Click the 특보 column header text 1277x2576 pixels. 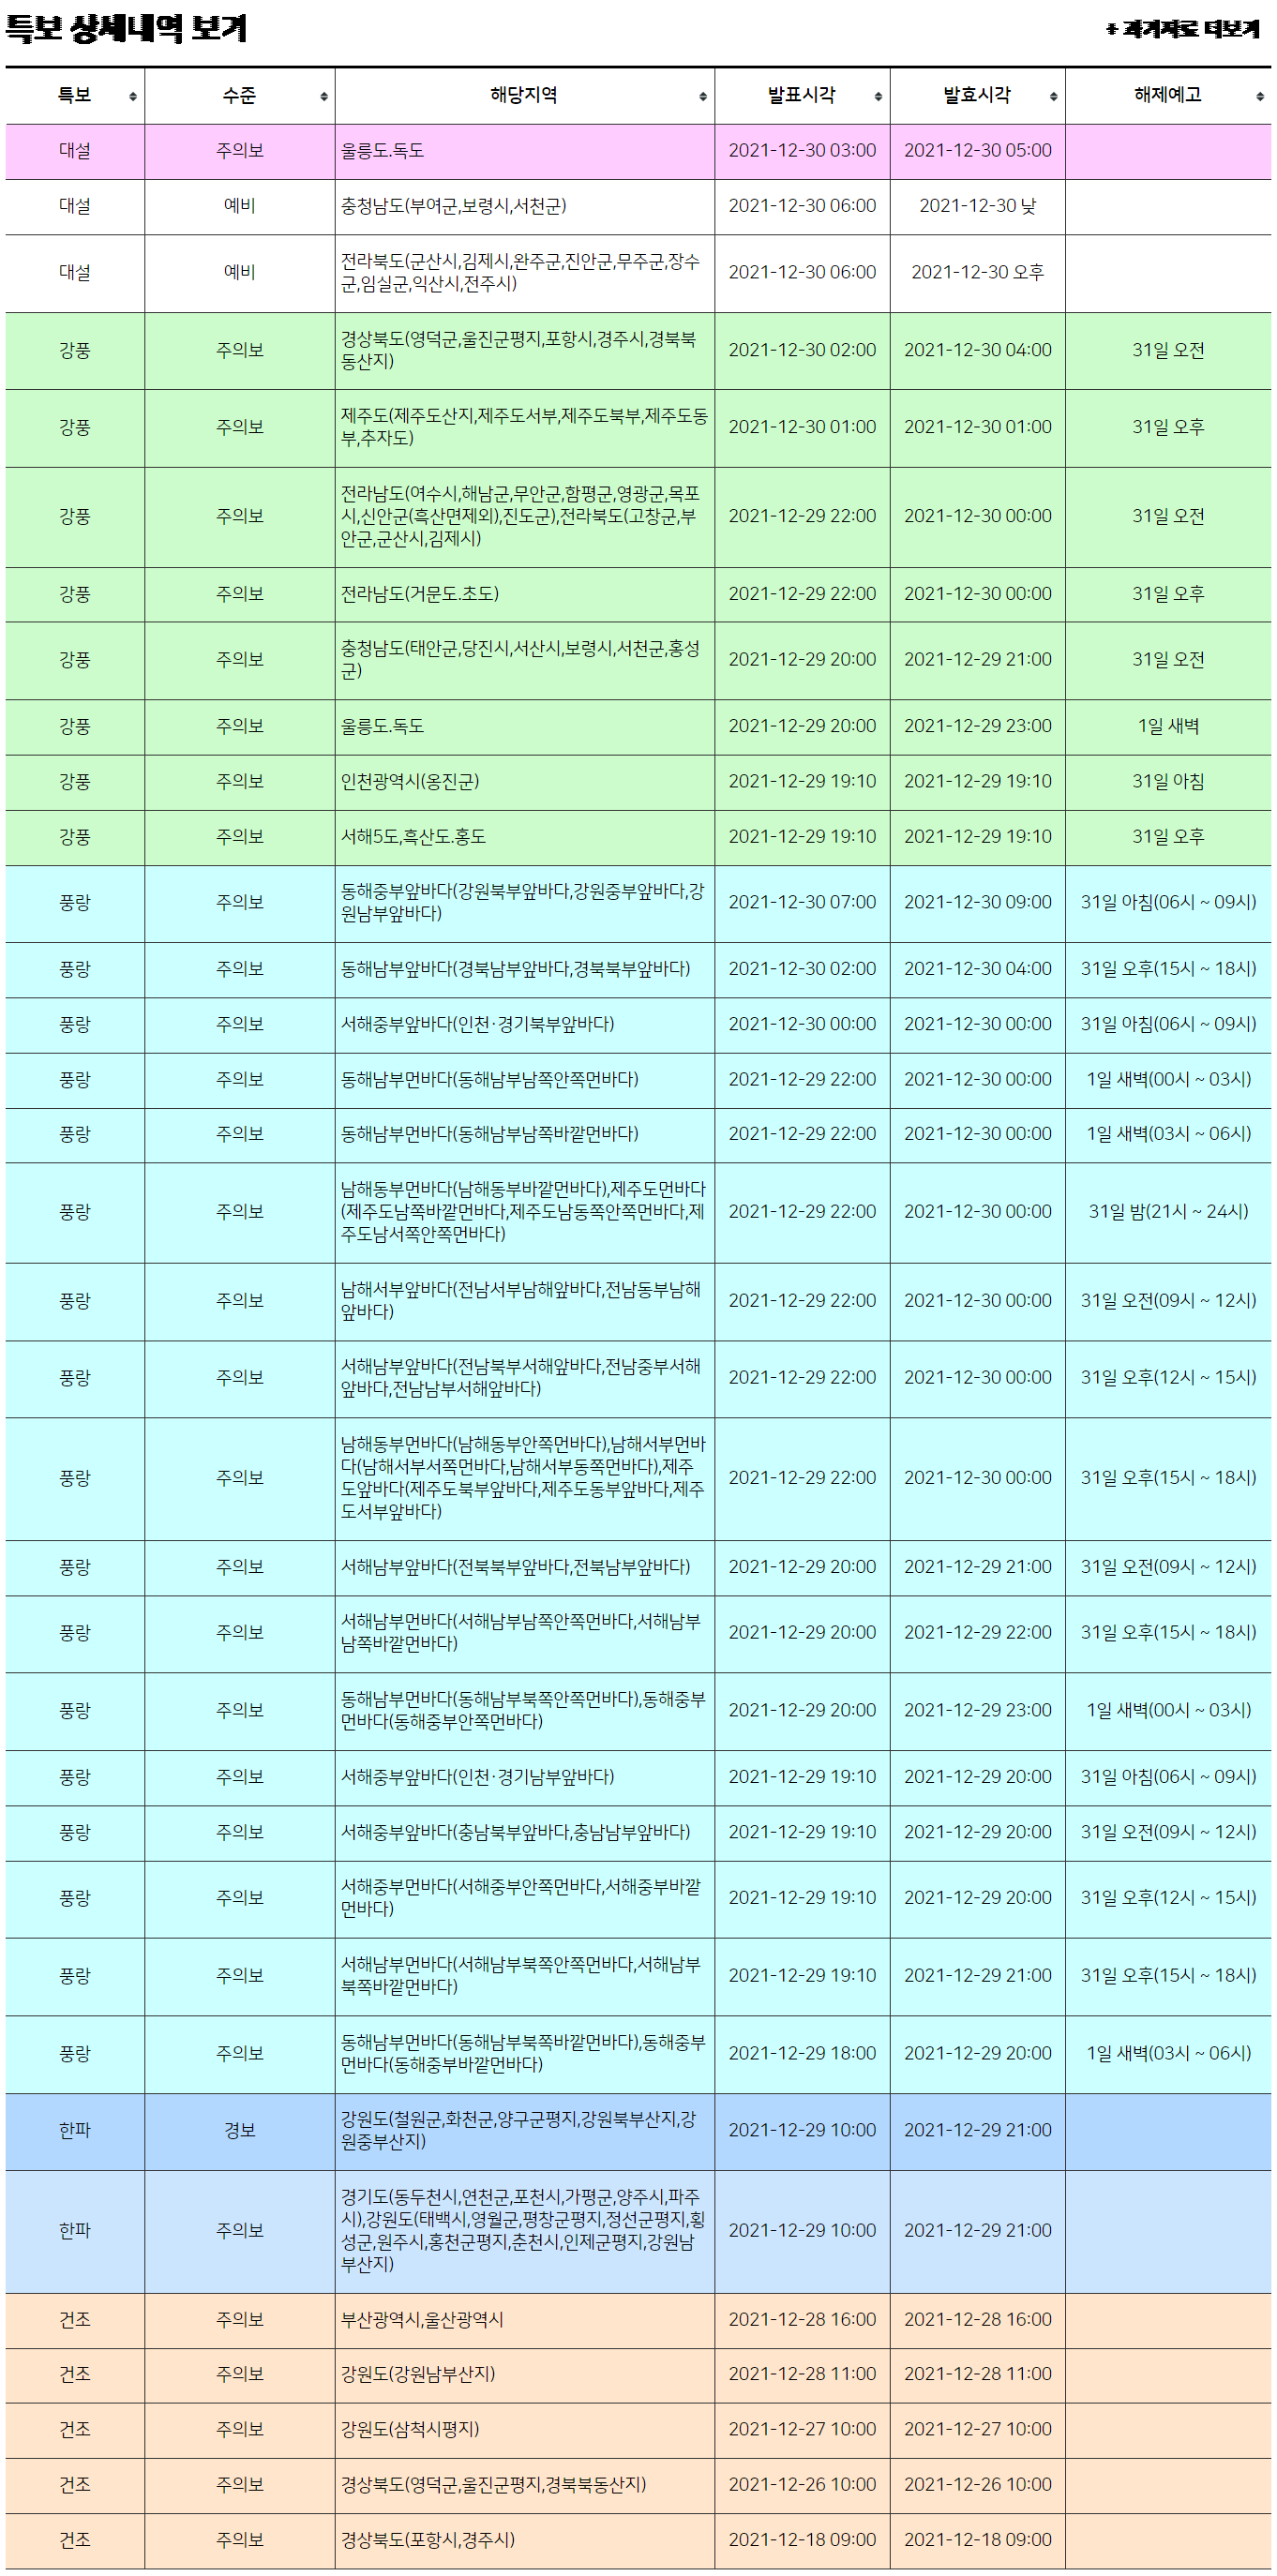[74, 95]
